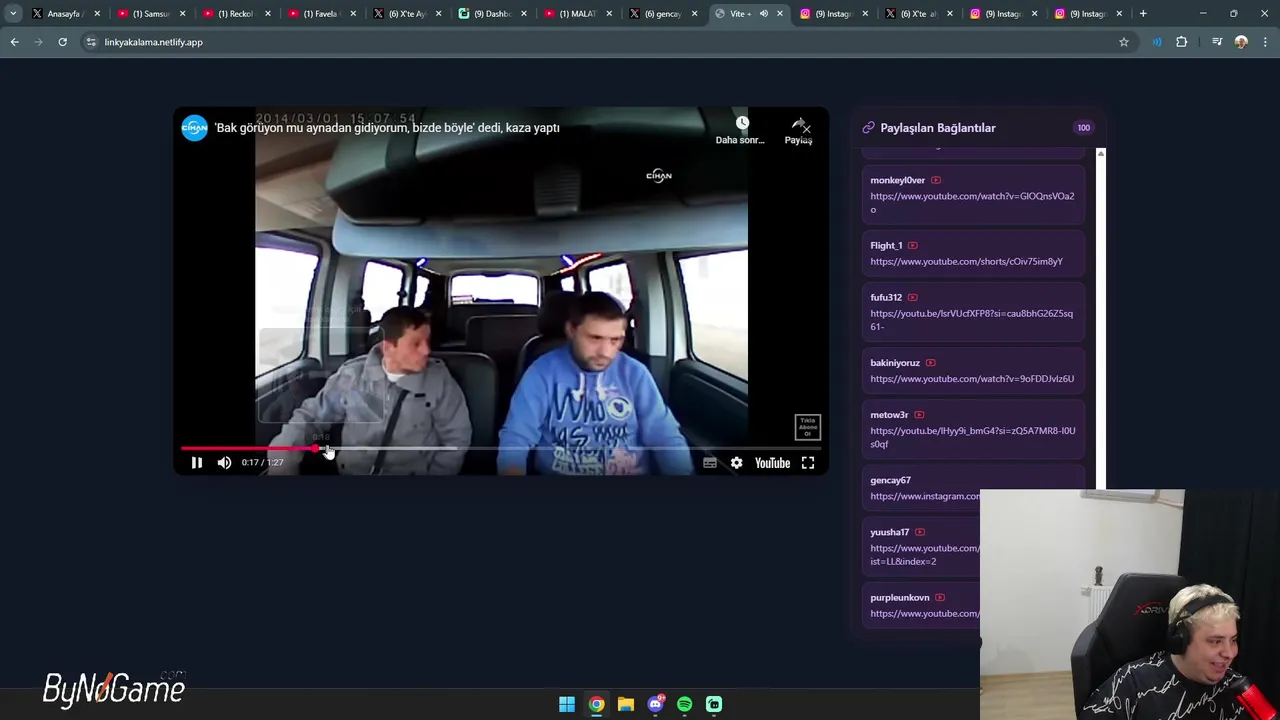Open the Windows Start menu
The image size is (1280, 720).
click(x=567, y=704)
